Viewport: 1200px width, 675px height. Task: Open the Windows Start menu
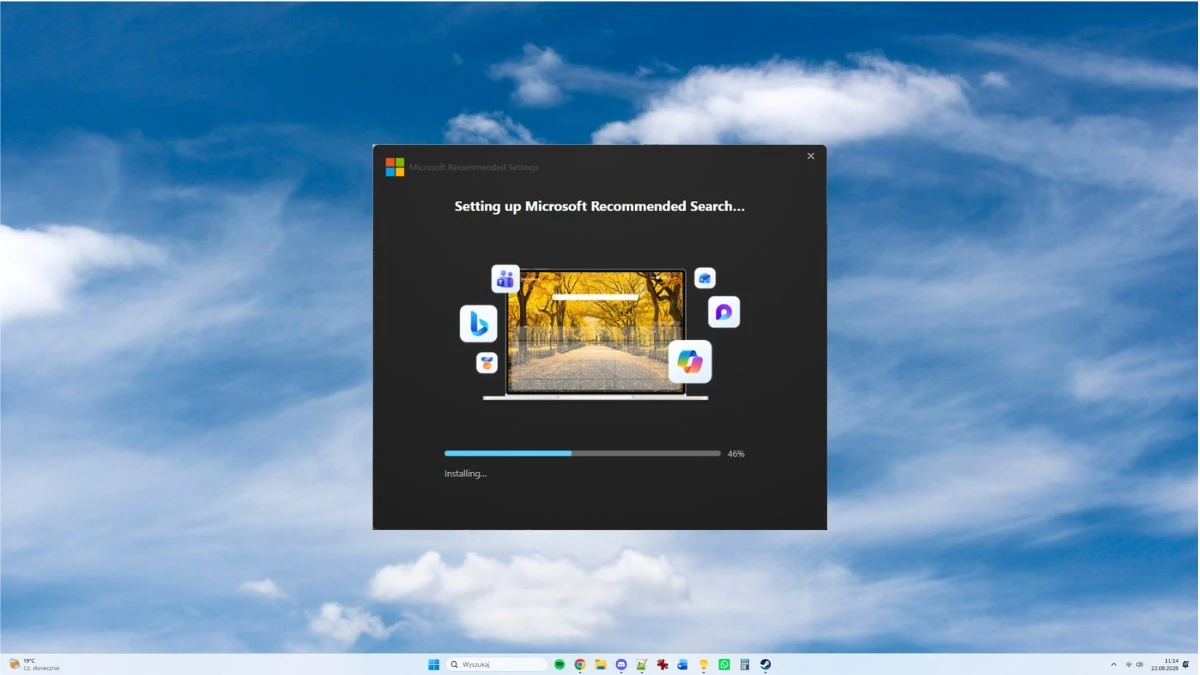[434, 664]
